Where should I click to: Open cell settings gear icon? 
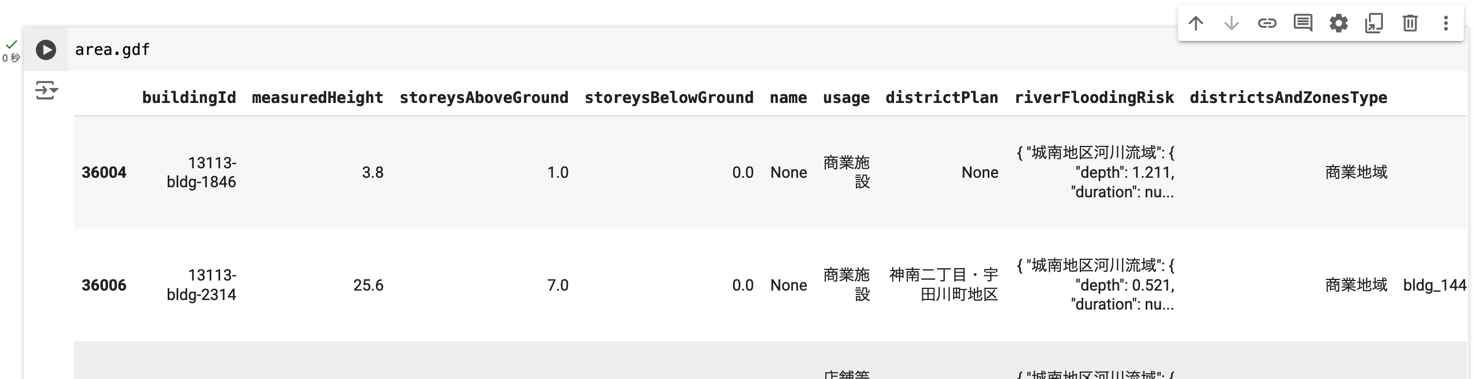1338,23
